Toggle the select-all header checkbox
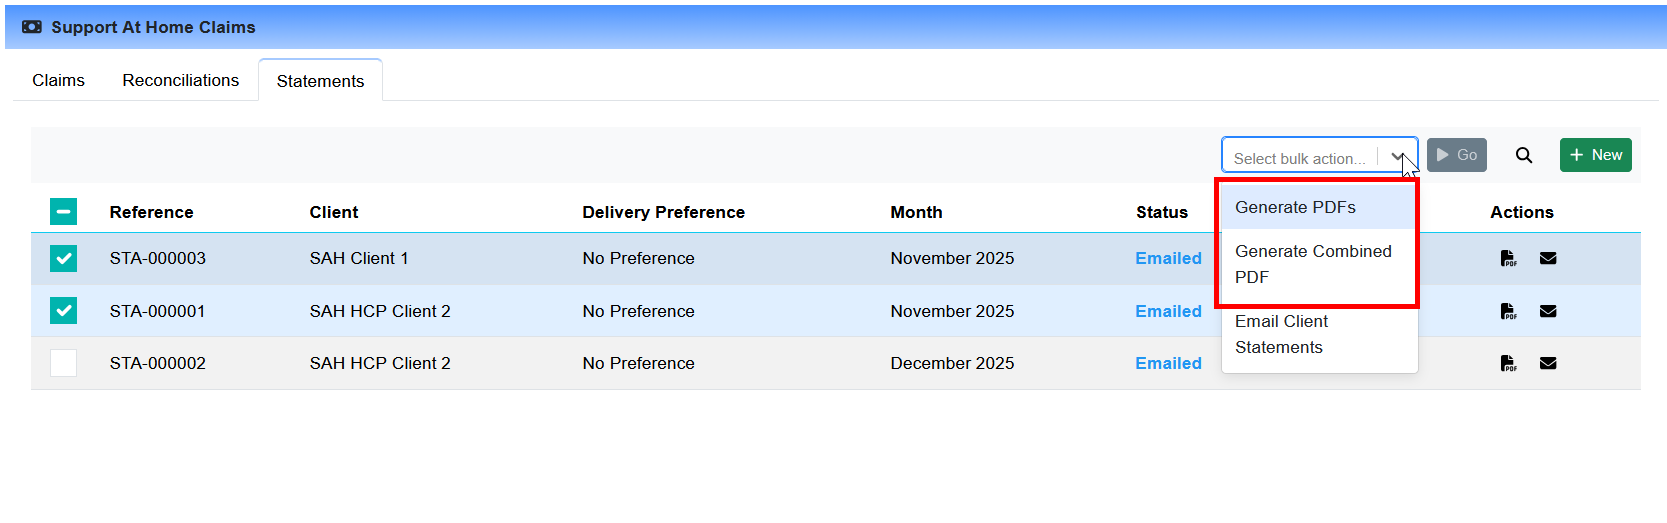Screen dimensions: 1667x523 tap(63, 212)
